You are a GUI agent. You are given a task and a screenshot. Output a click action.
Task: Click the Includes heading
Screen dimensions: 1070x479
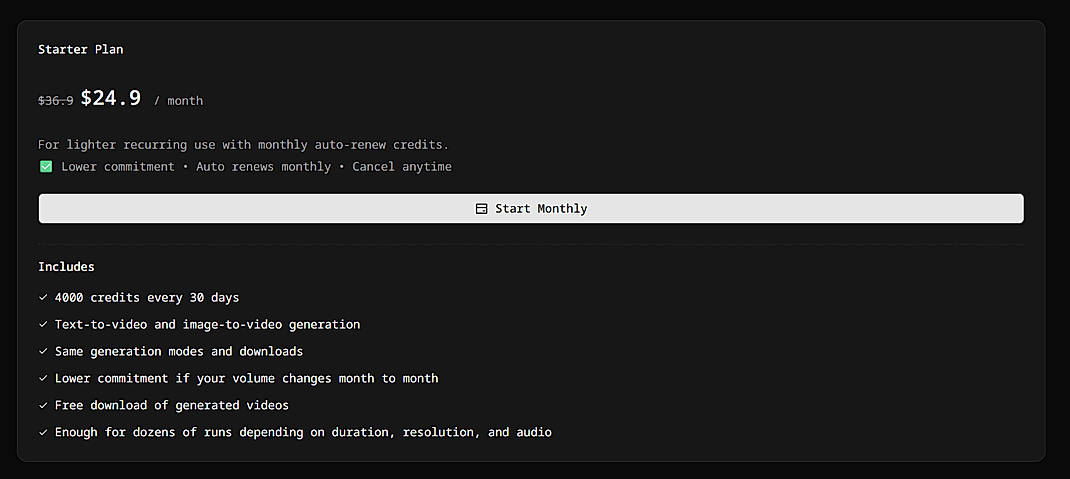point(66,267)
